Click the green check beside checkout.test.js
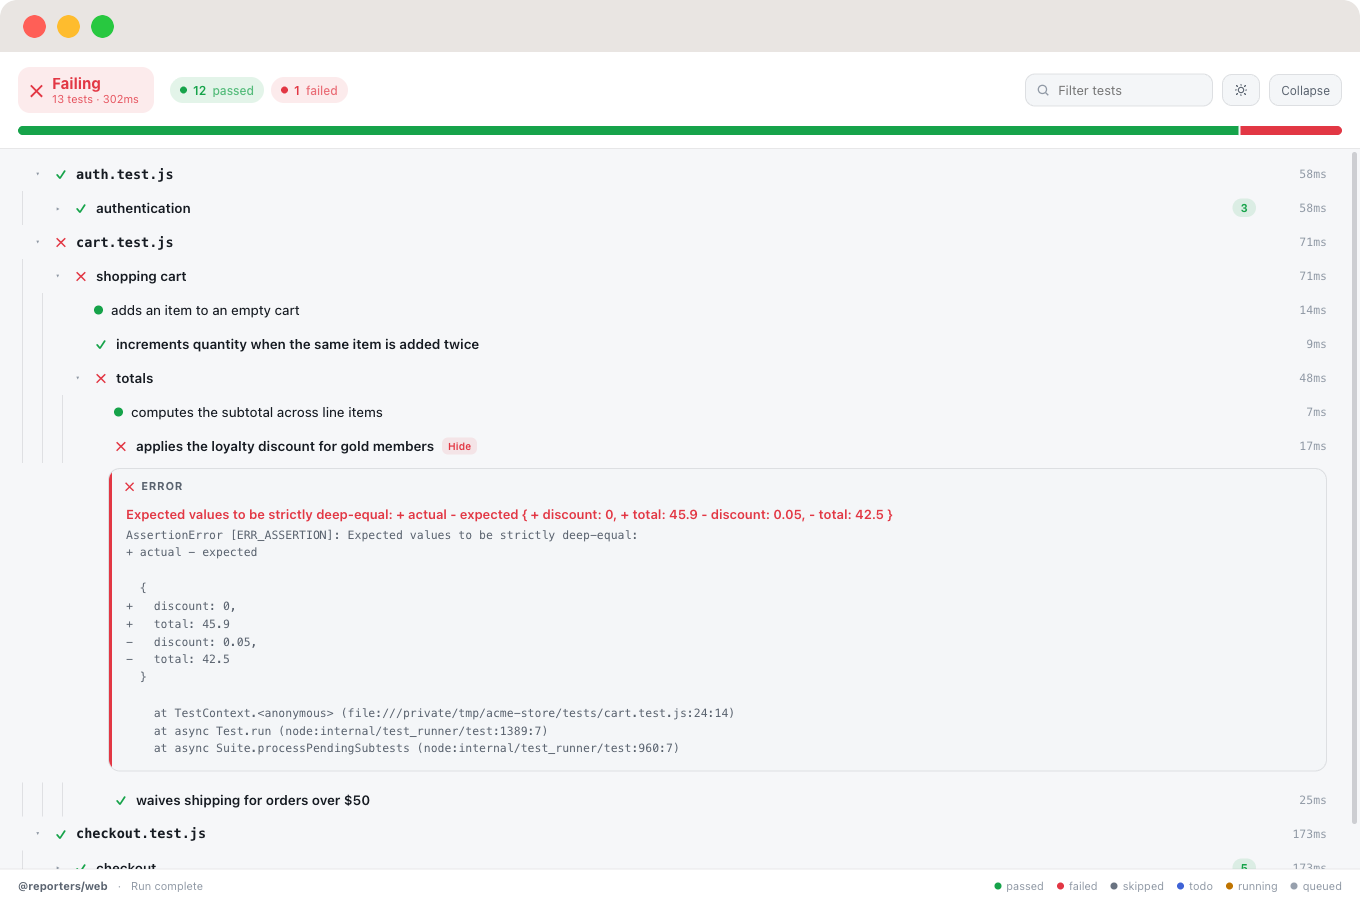 point(61,834)
